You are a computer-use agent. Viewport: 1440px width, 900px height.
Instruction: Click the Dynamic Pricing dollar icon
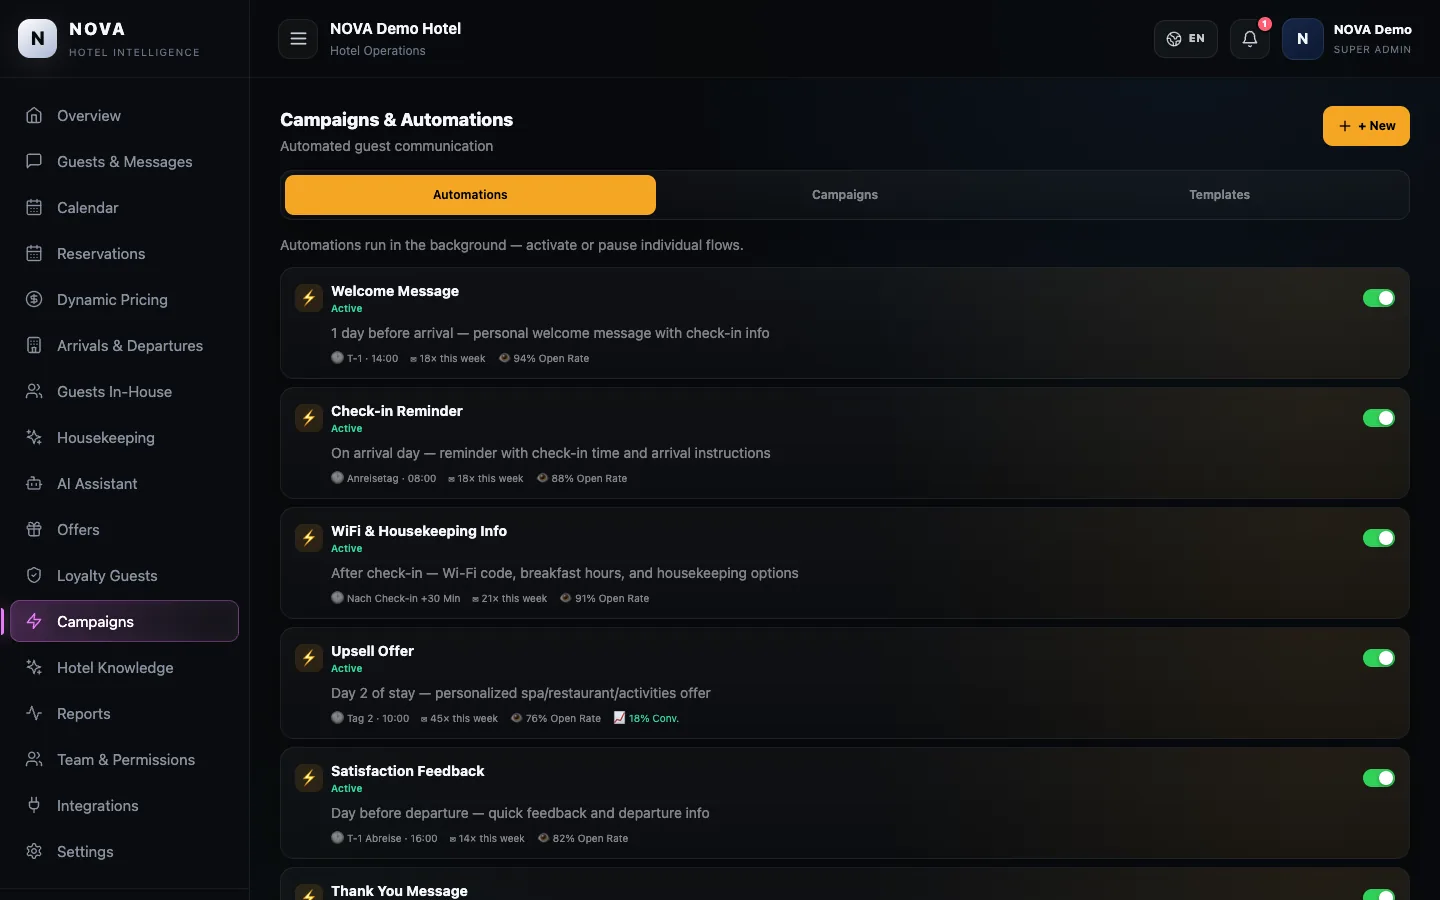point(34,299)
